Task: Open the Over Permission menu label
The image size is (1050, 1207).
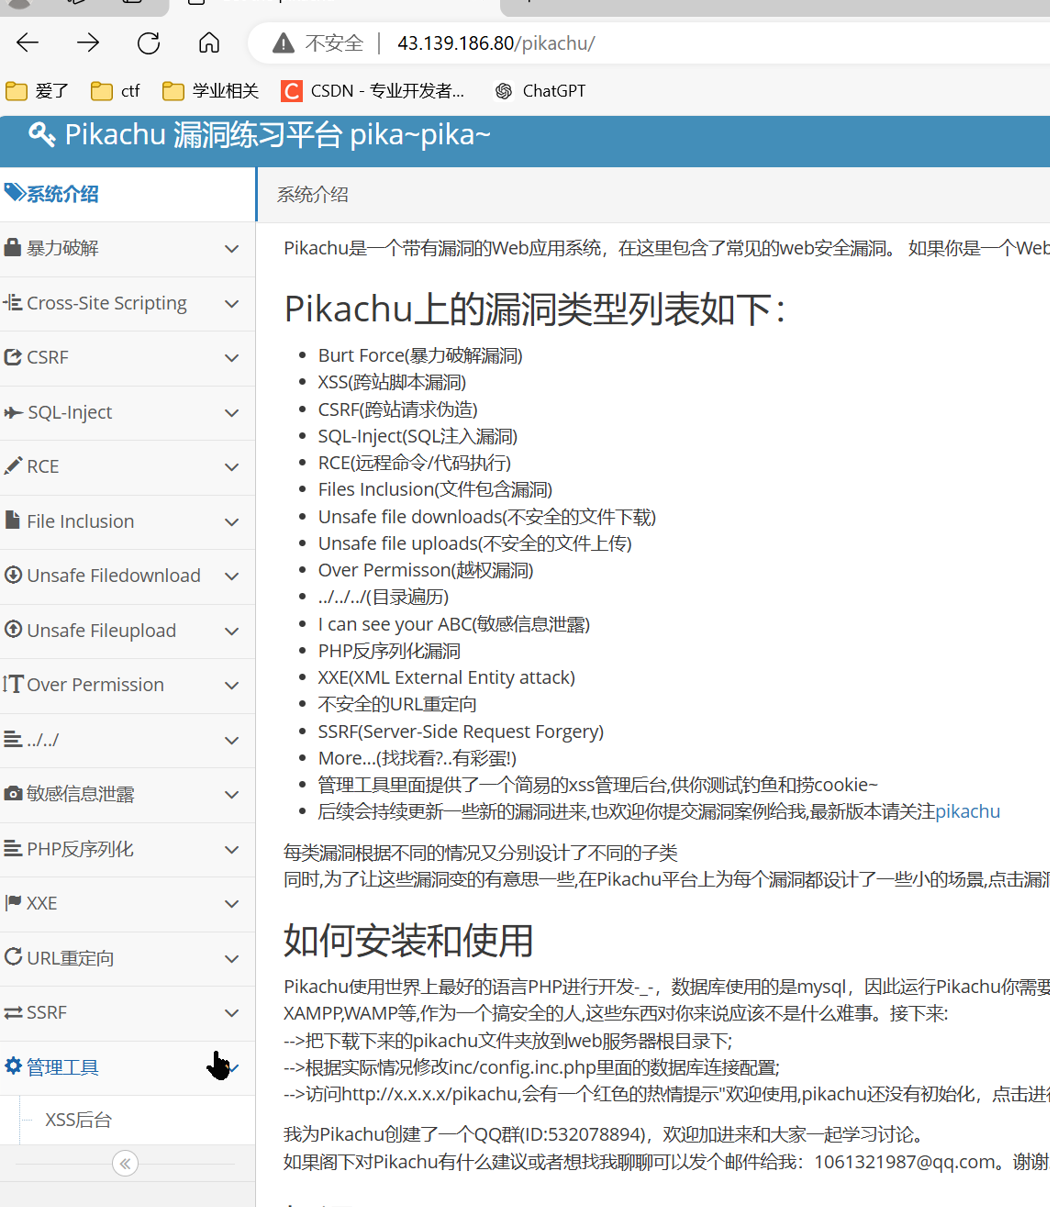Action: [x=95, y=684]
